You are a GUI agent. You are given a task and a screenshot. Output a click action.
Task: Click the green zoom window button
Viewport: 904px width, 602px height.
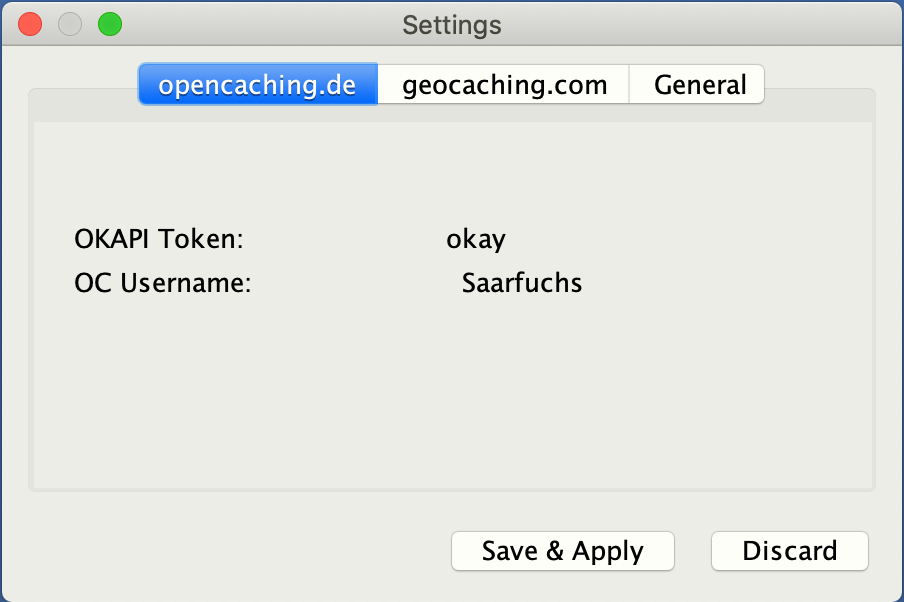coord(110,25)
